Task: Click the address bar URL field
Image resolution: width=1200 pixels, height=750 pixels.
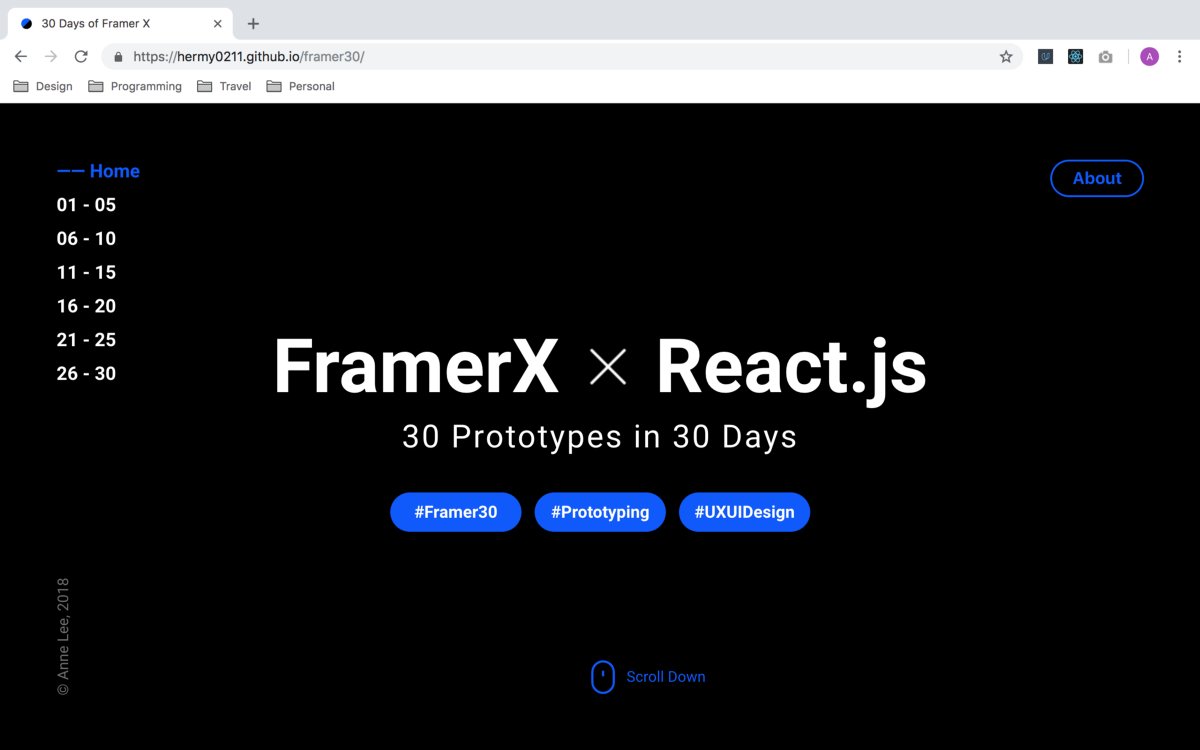Action: [561, 57]
